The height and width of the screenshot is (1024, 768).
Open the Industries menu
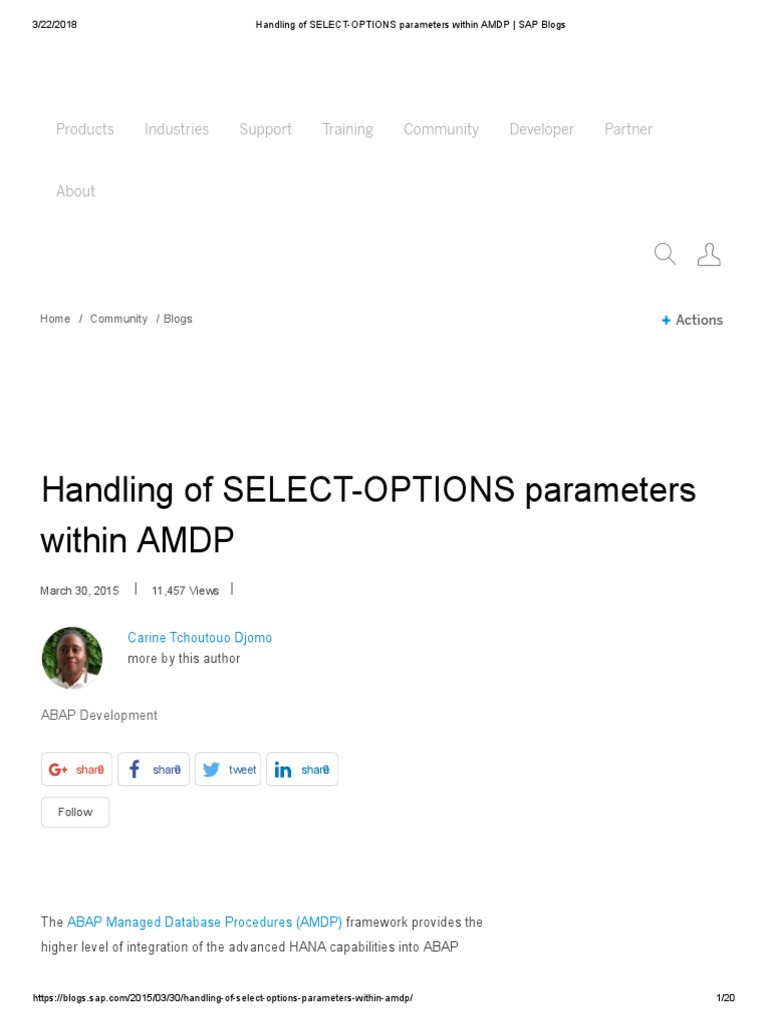coord(177,129)
